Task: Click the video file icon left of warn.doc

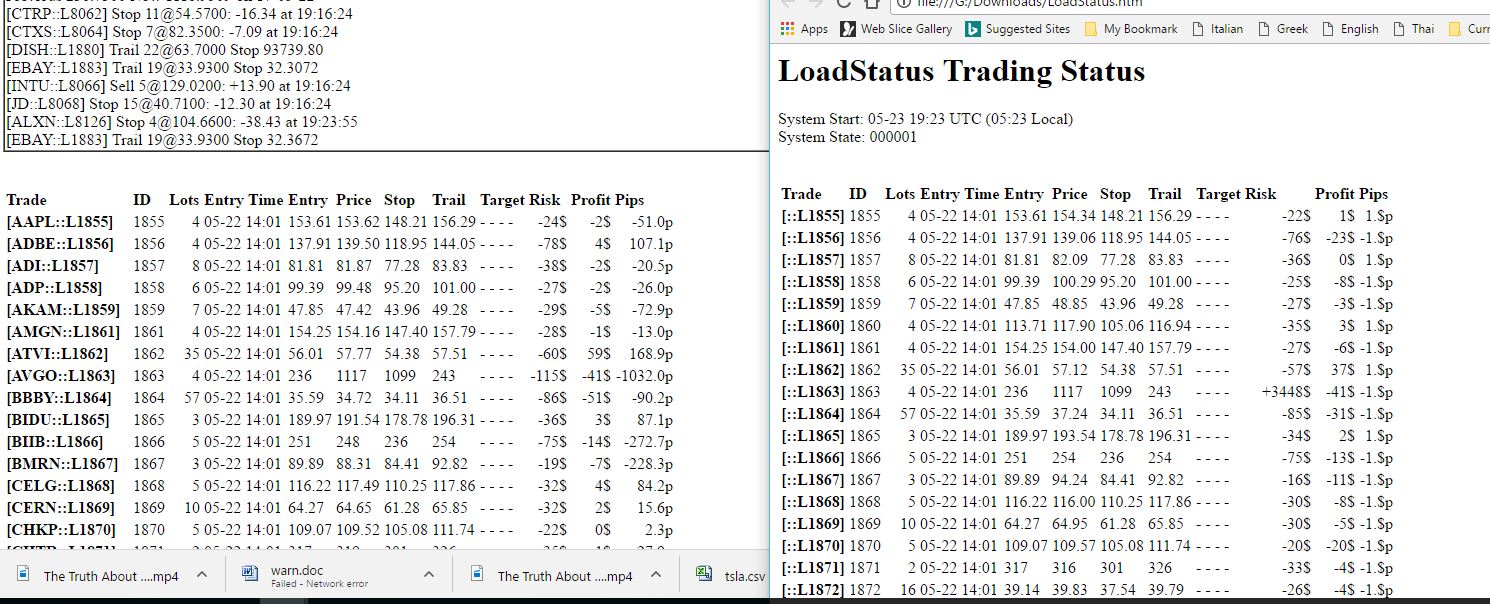Action: click(x=24, y=575)
